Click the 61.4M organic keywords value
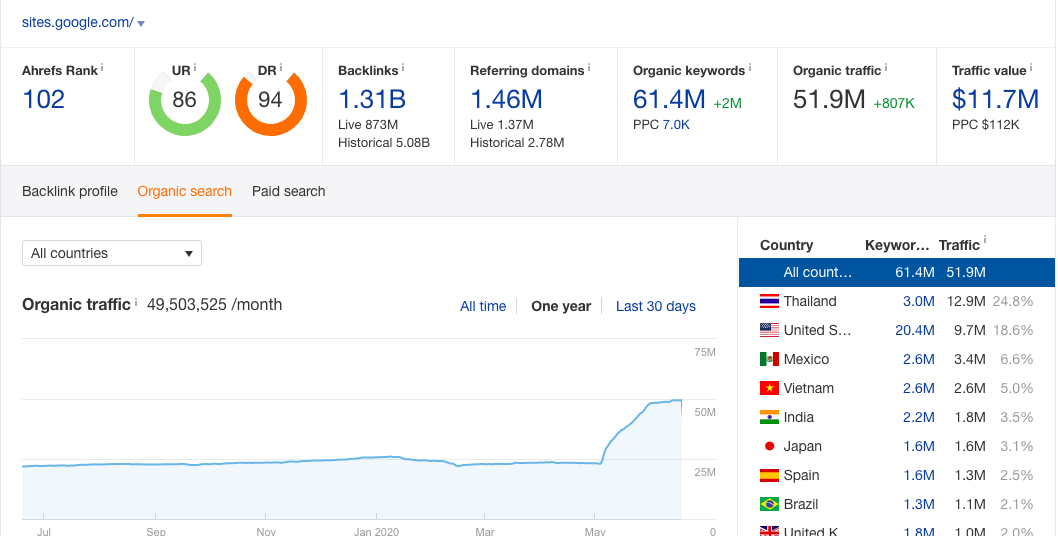The width and height of the screenshot is (1058, 536). (669, 100)
